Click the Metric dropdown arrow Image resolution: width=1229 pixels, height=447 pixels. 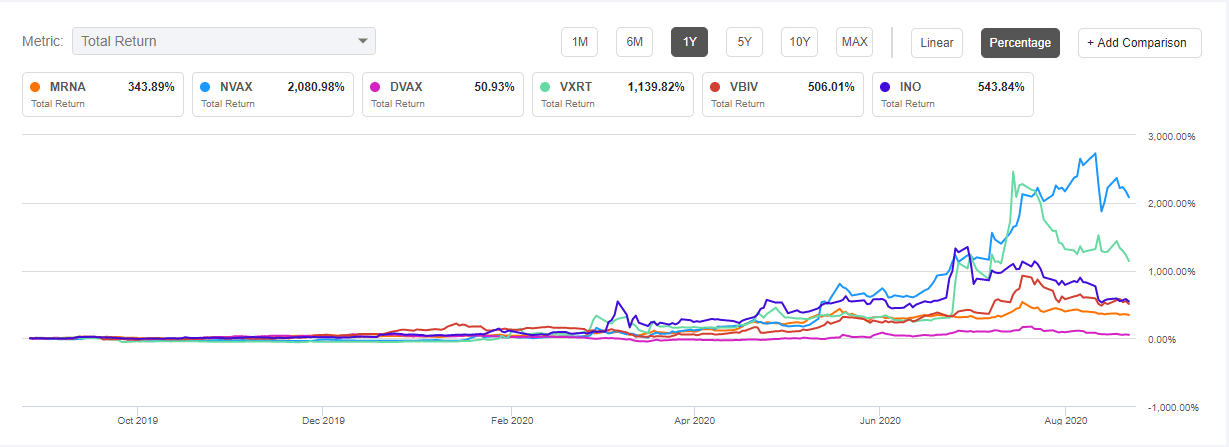[363, 42]
